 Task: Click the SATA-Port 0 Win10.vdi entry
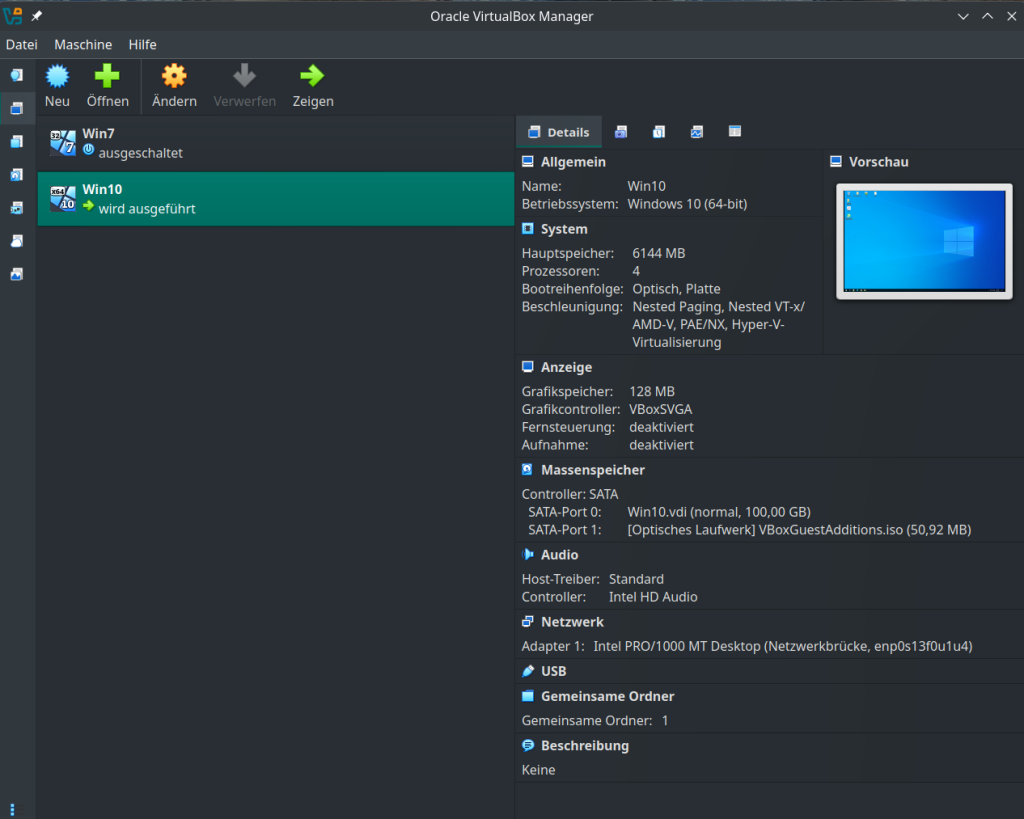[x=719, y=512]
